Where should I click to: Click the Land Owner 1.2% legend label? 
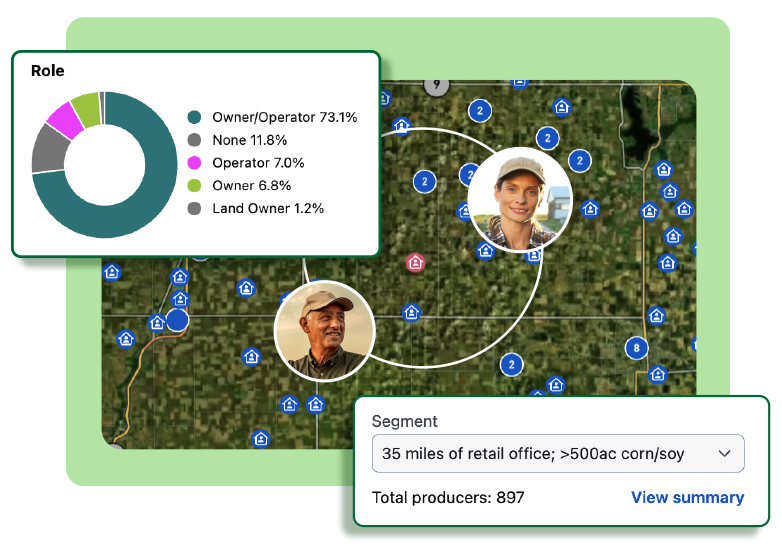point(268,208)
